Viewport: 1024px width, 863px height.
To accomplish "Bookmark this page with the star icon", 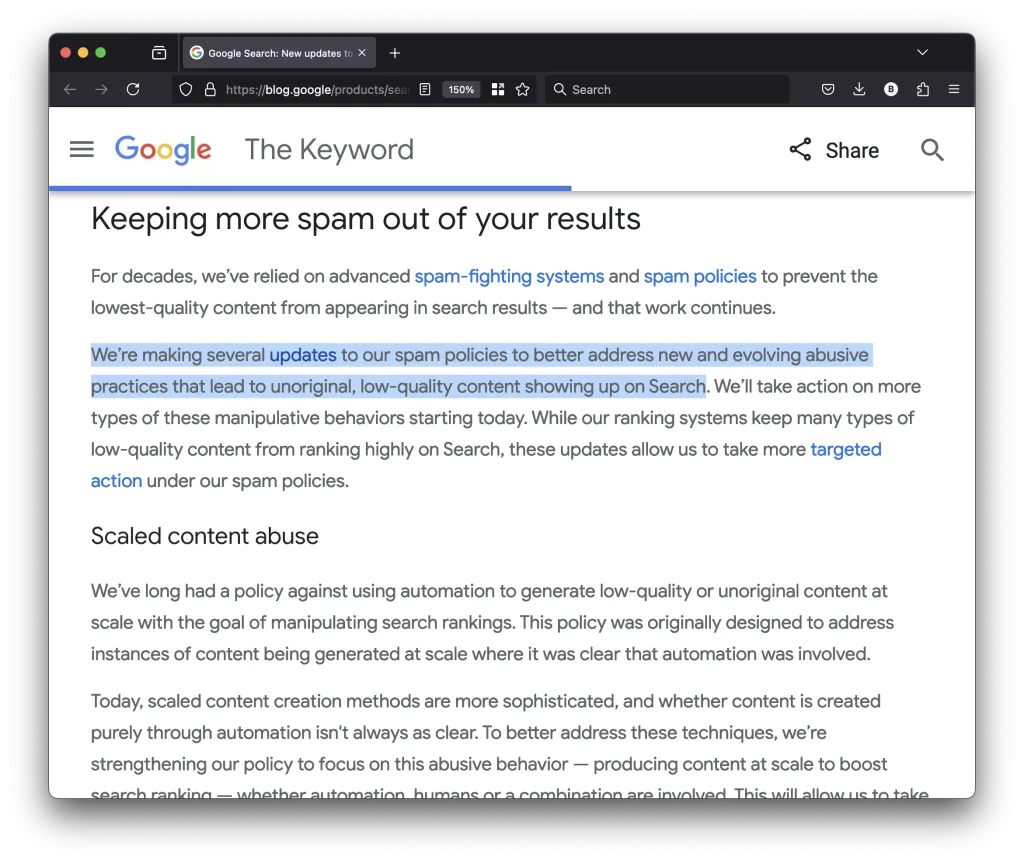I will pos(522,90).
